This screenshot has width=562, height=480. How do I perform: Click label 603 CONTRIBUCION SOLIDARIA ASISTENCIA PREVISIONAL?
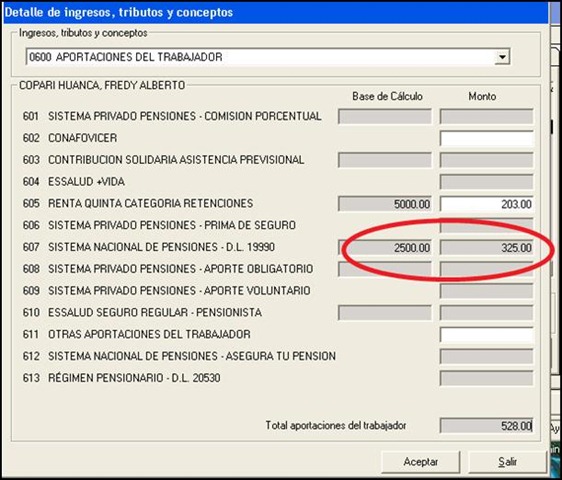tap(163, 160)
